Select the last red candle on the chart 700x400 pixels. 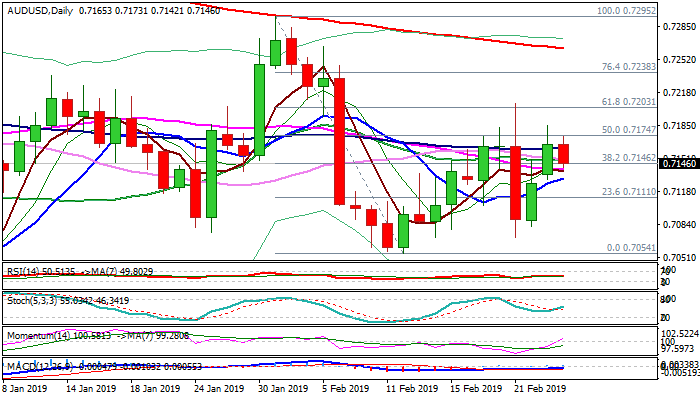563,154
